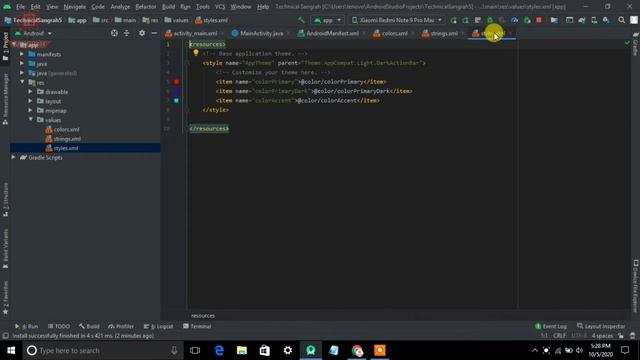Open the File menu
Image resolution: width=640 pixels, height=360 pixels.
tap(20, 7)
